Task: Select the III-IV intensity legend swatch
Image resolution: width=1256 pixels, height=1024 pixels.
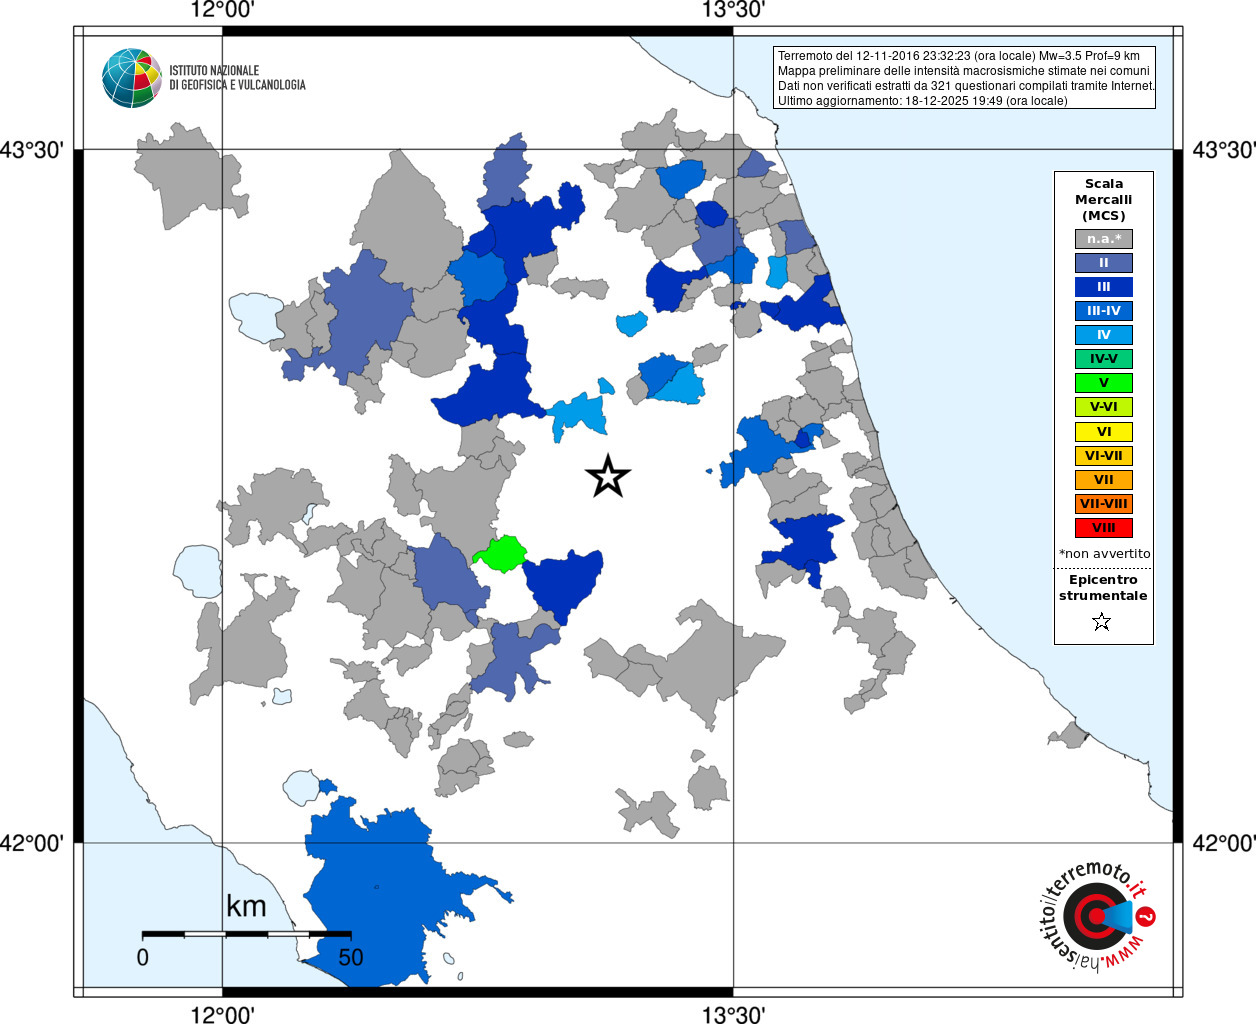Action: 1103,311
